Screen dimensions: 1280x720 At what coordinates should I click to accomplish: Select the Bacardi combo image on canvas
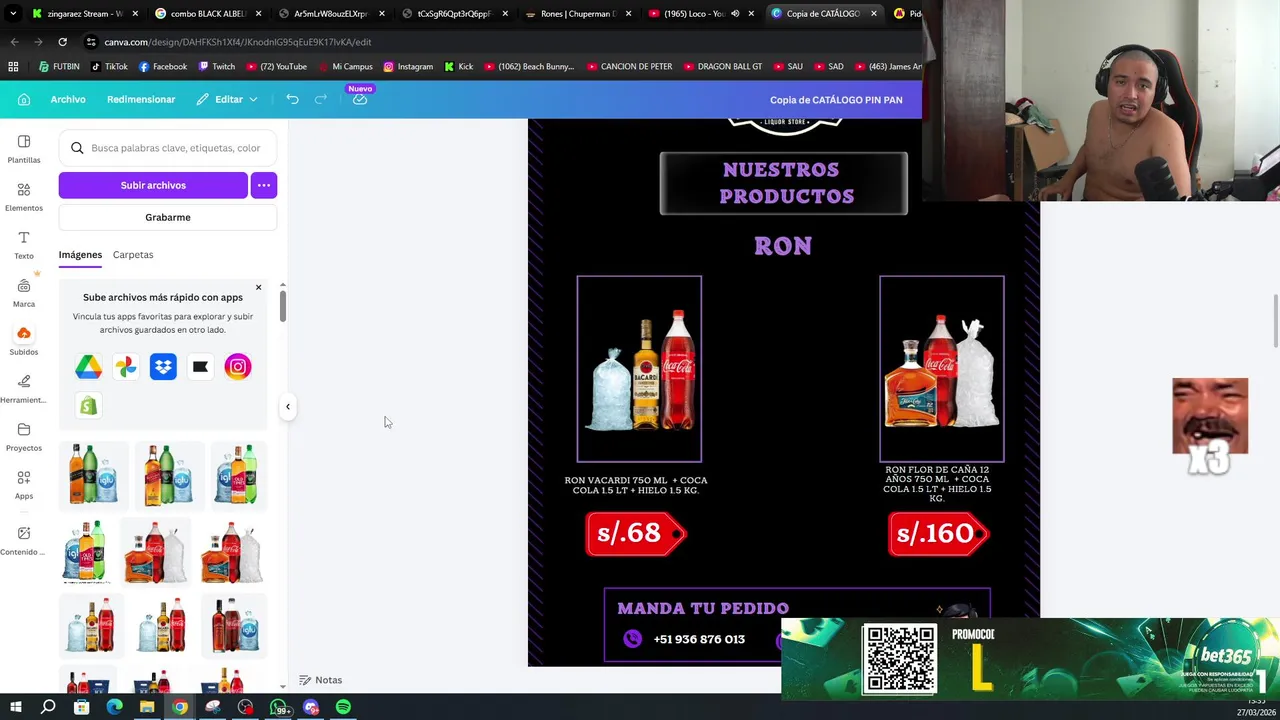pyautogui.click(x=639, y=369)
